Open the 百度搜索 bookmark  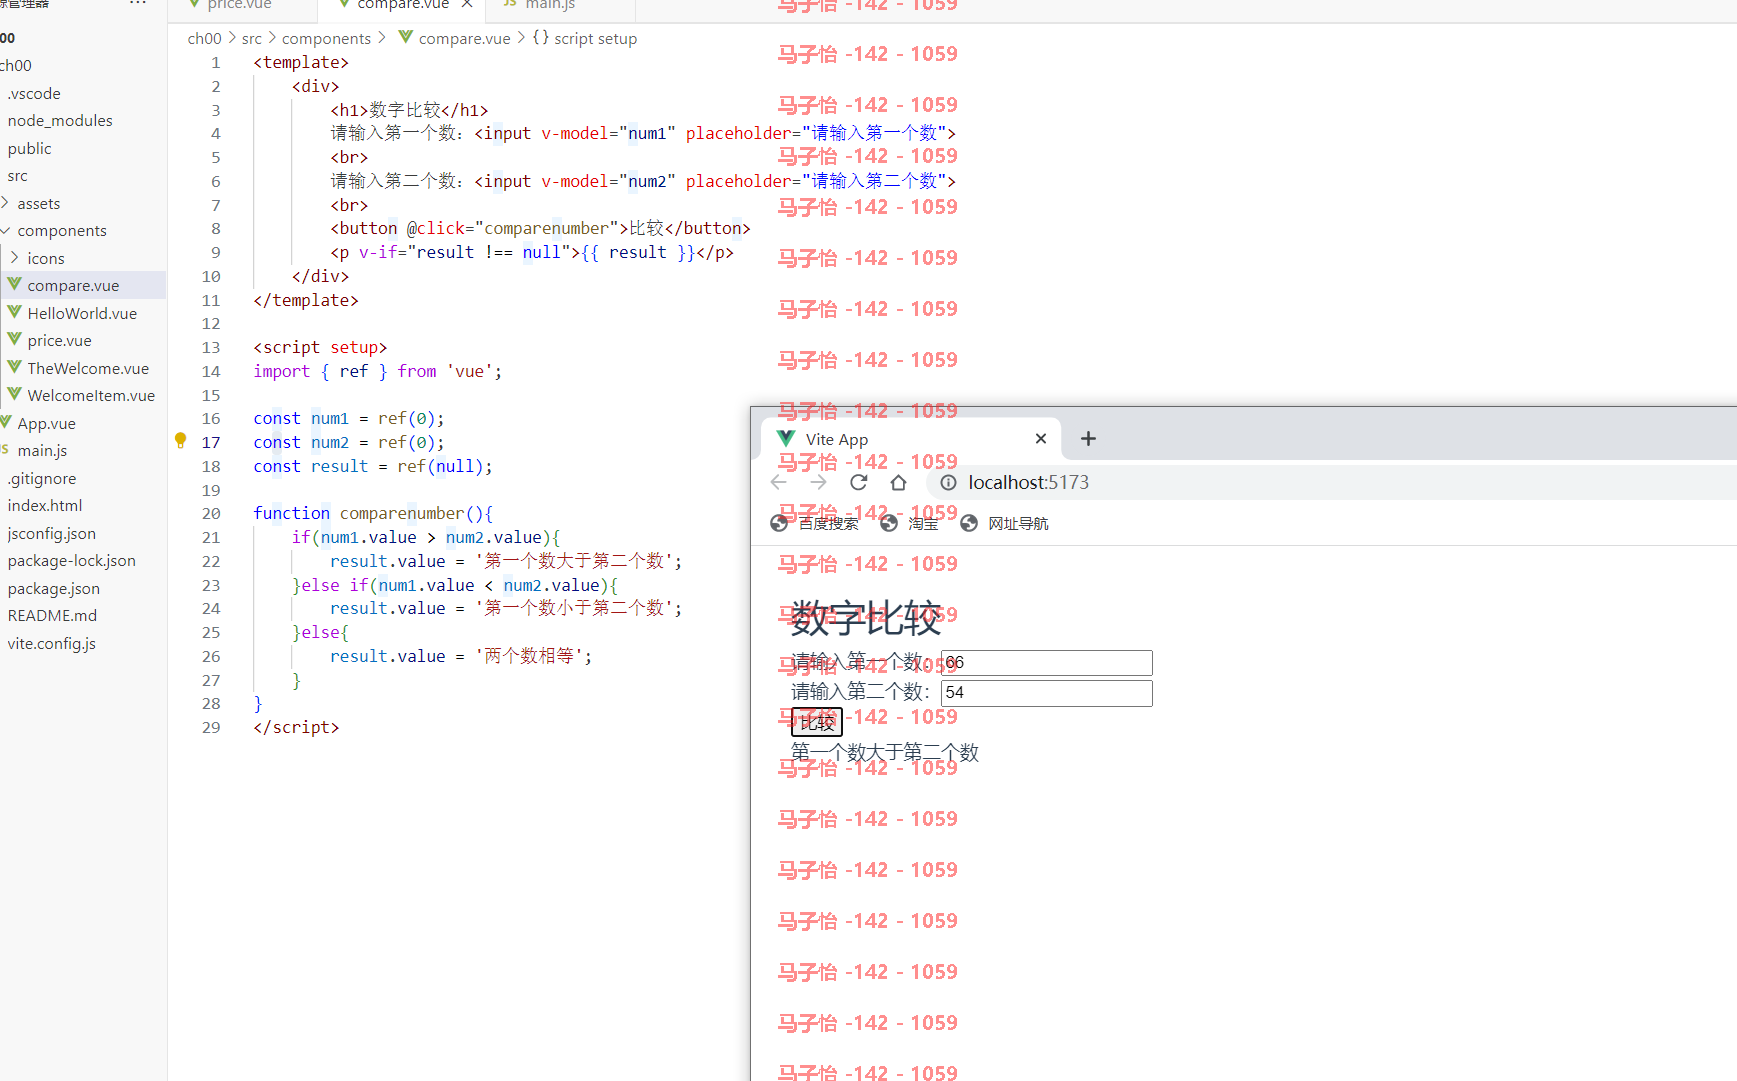[815, 523]
